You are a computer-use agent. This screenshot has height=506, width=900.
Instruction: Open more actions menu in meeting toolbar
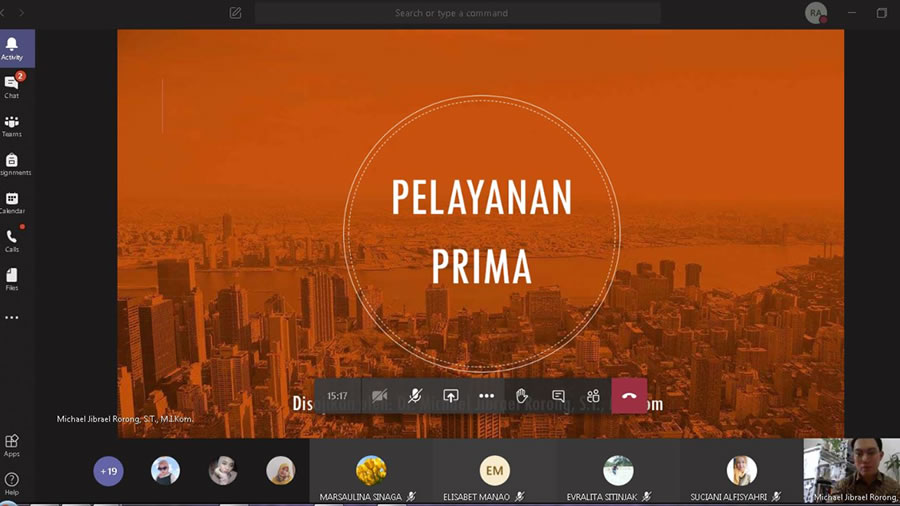click(486, 396)
